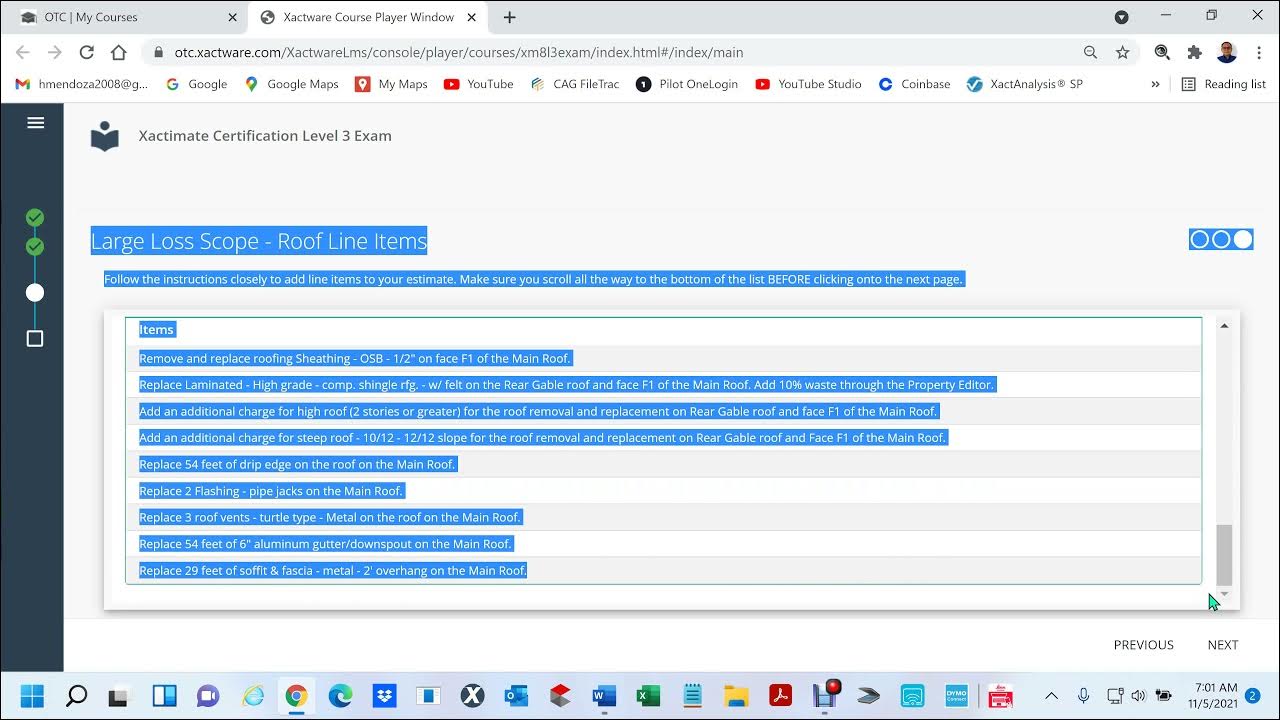
Task: Show hidden system tray icons
Action: pyautogui.click(x=1051, y=695)
